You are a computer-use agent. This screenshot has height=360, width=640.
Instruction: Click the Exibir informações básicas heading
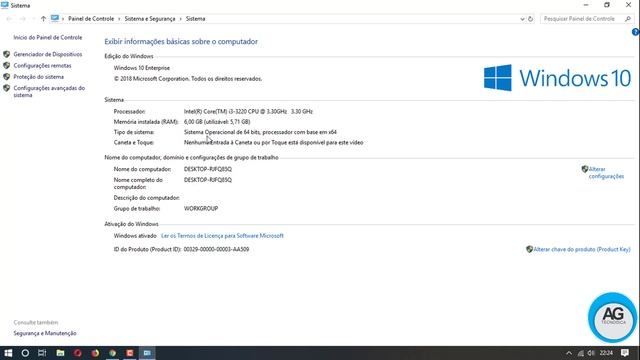(181, 42)
